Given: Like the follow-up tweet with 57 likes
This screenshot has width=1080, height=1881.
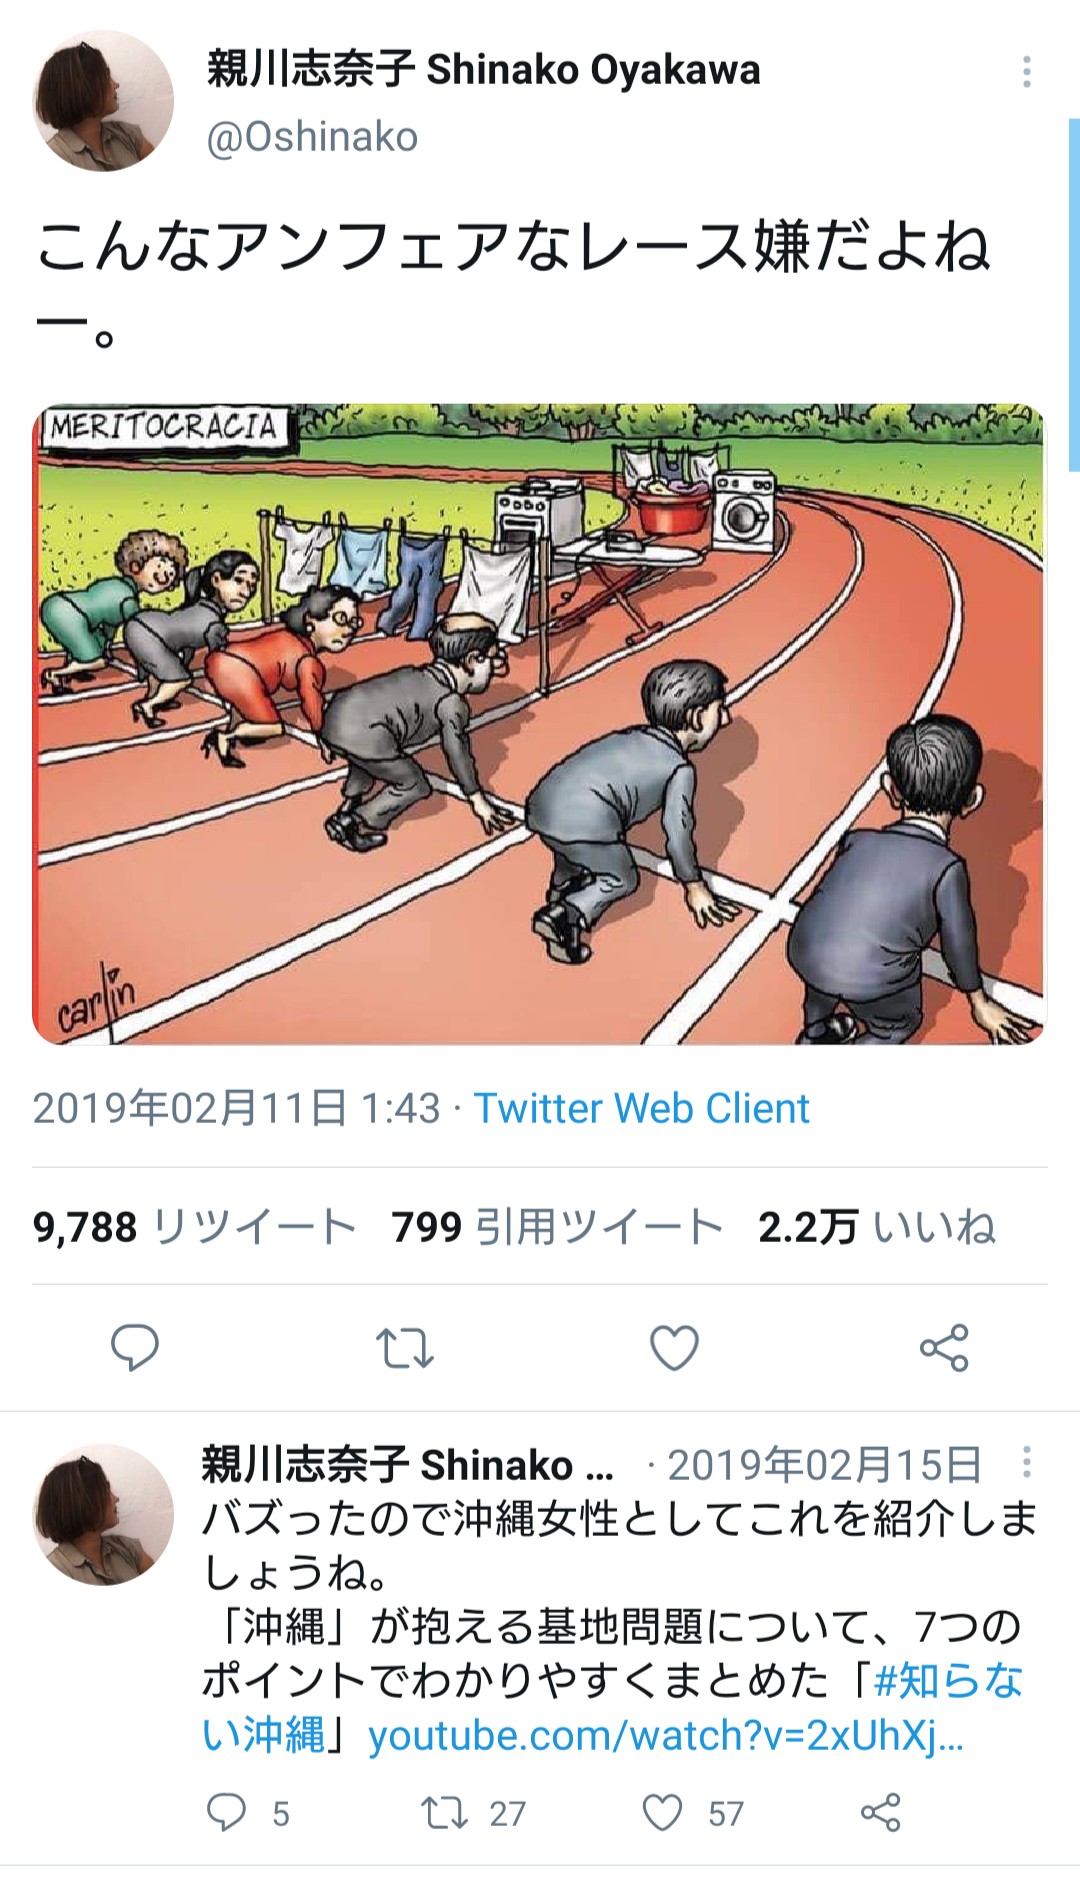Looking at the screenshot, I should coord(663,1812).
